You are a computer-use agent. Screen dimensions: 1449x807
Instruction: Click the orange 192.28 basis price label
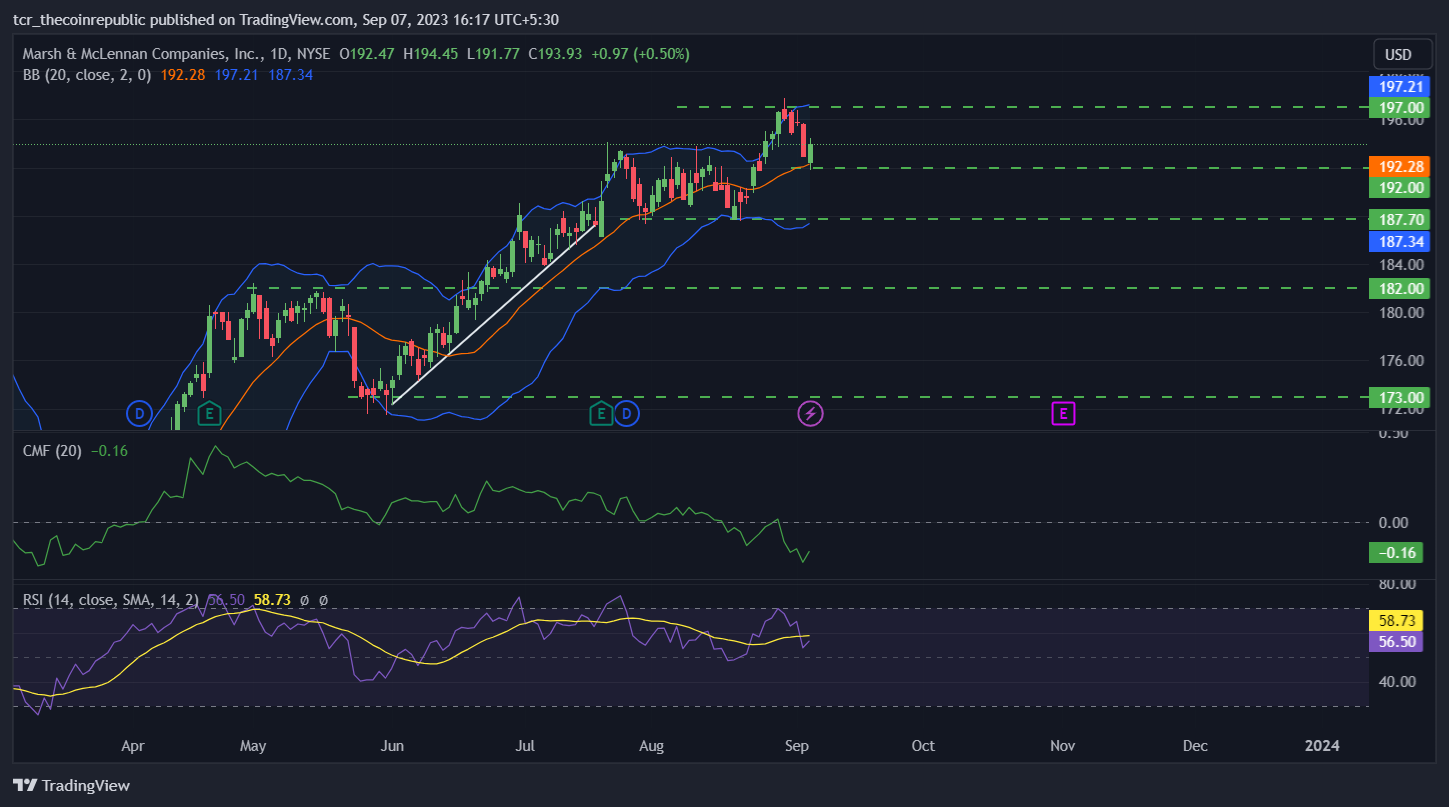point(1399,167)
